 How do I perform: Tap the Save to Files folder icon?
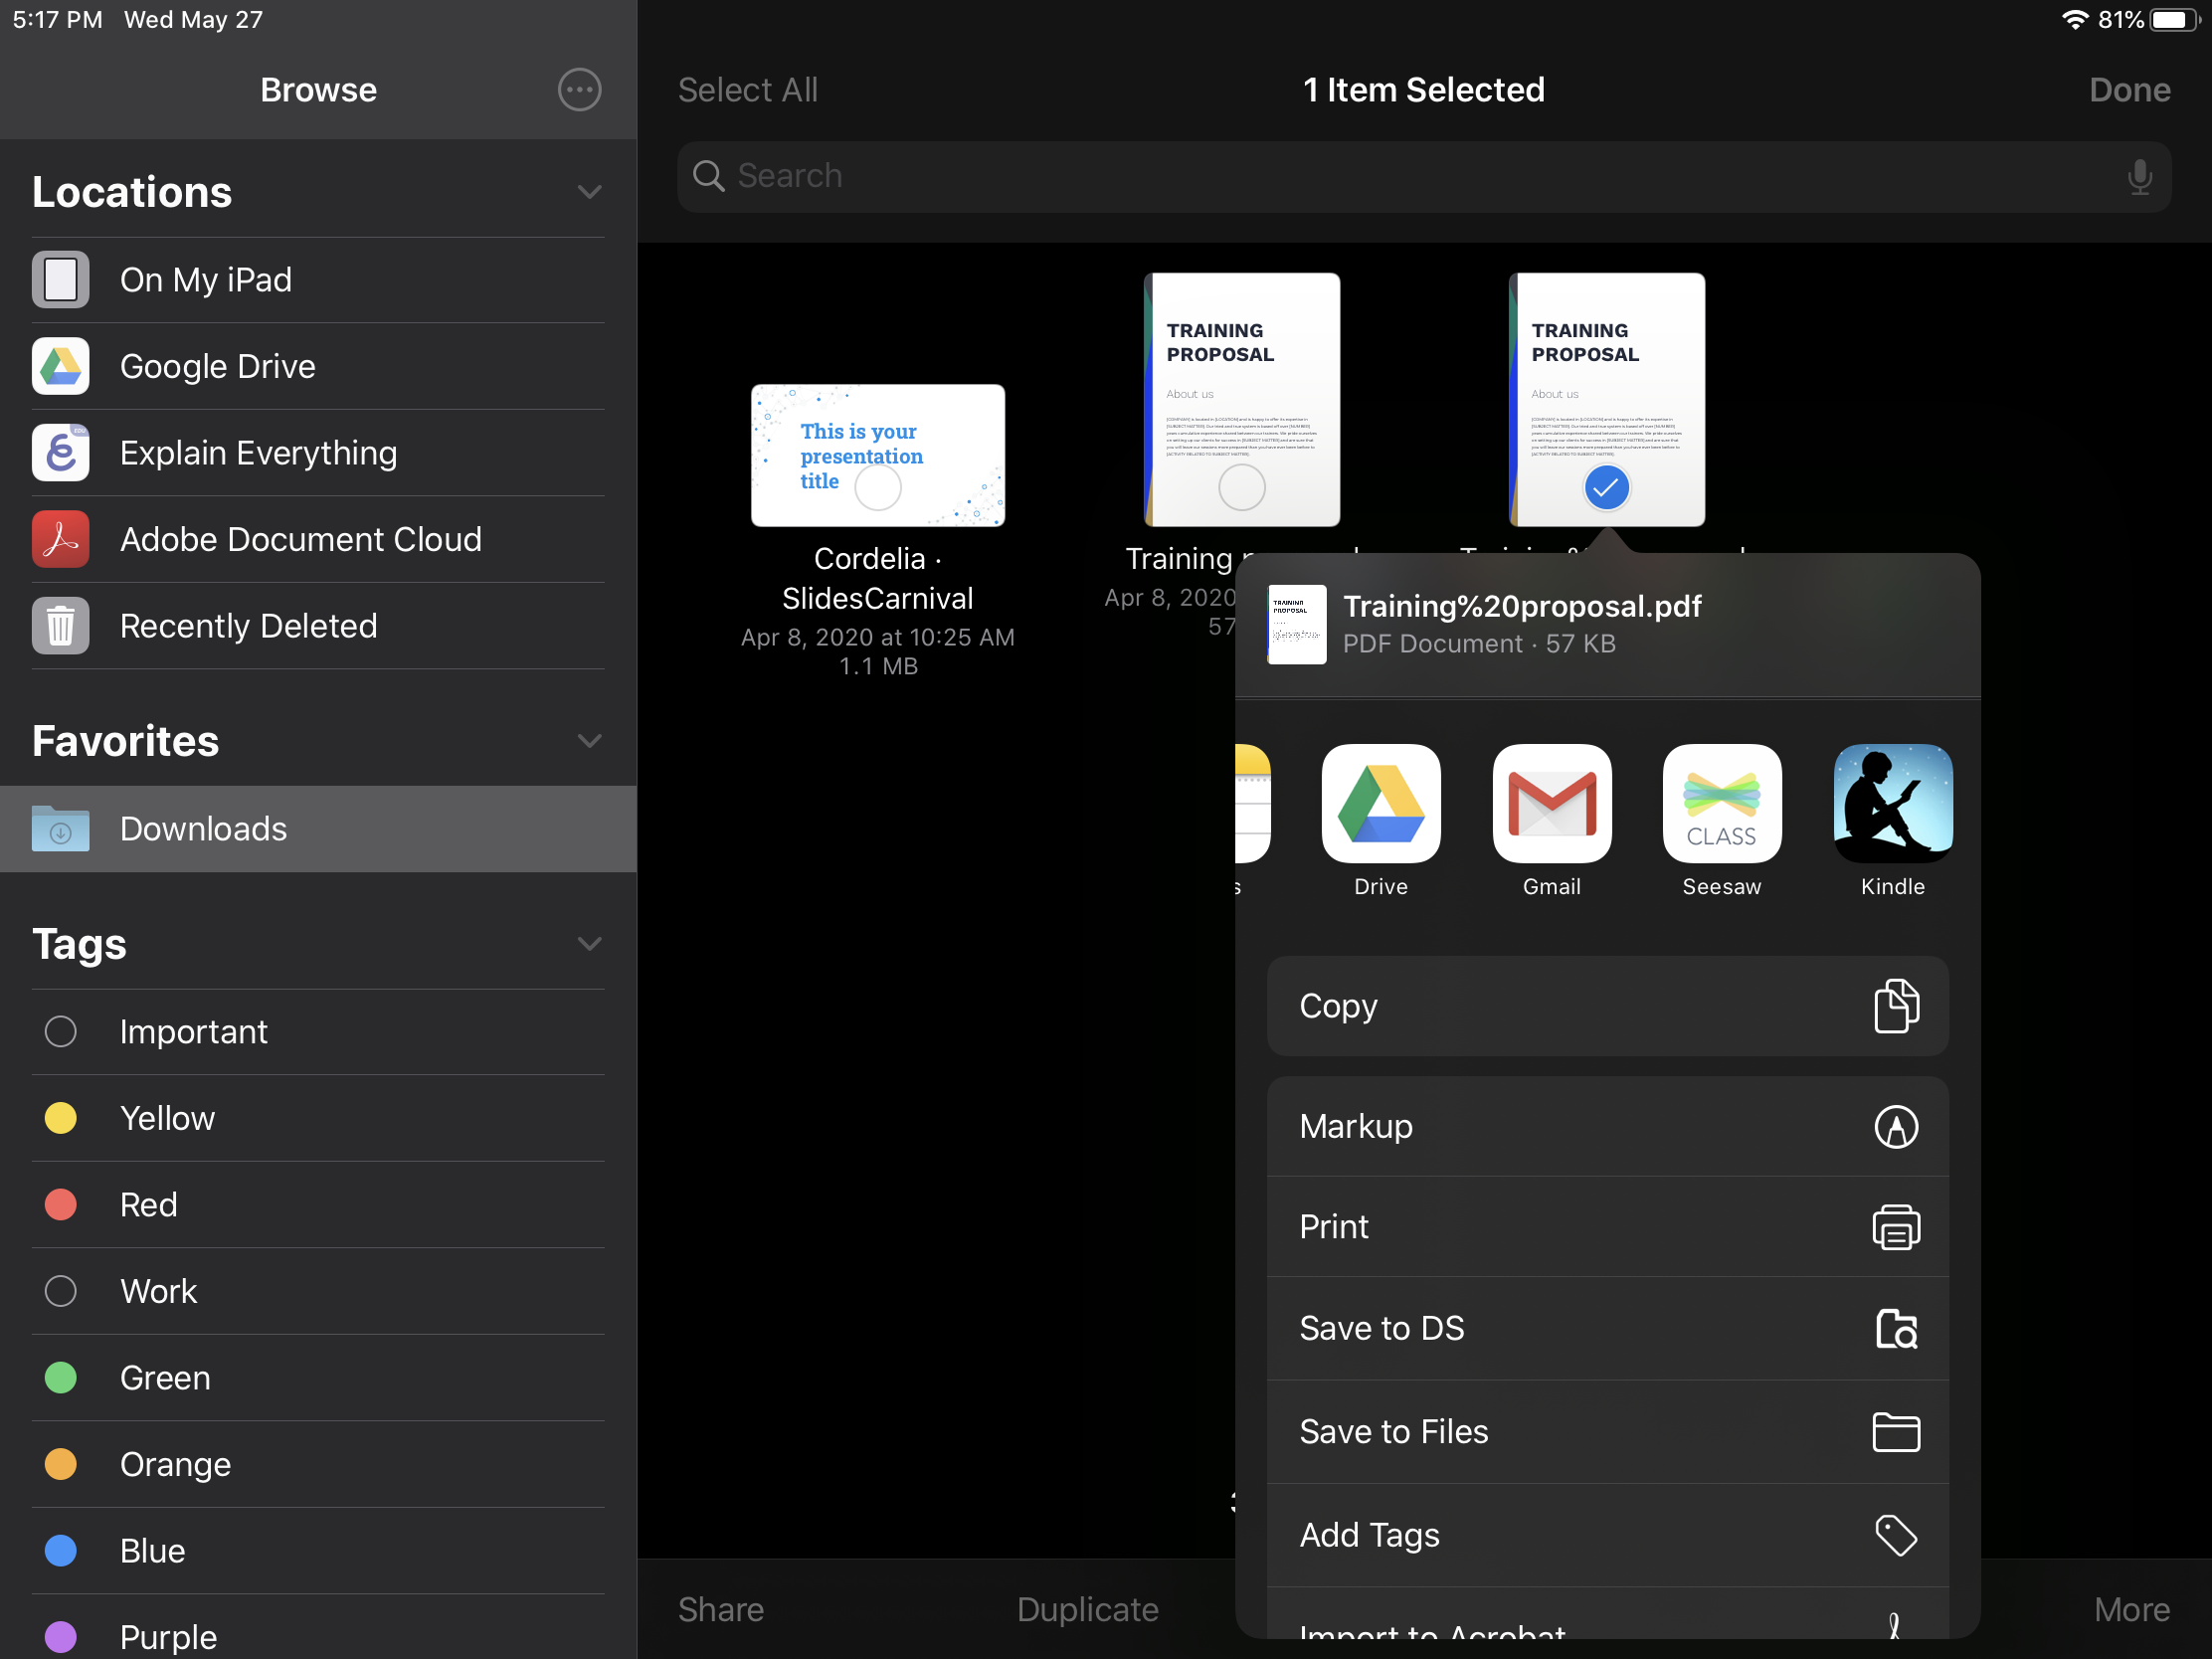(x=1896, y=1432)
